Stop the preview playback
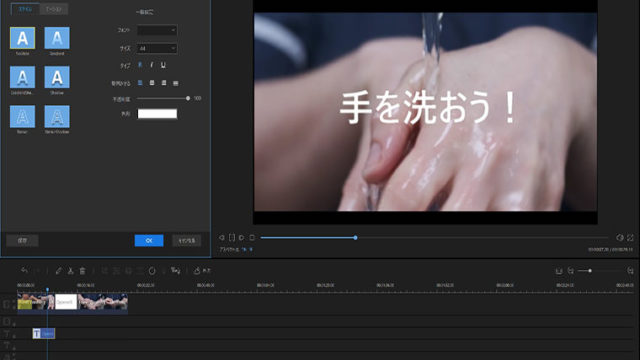640x360 pixels. (x=252, y=238)
